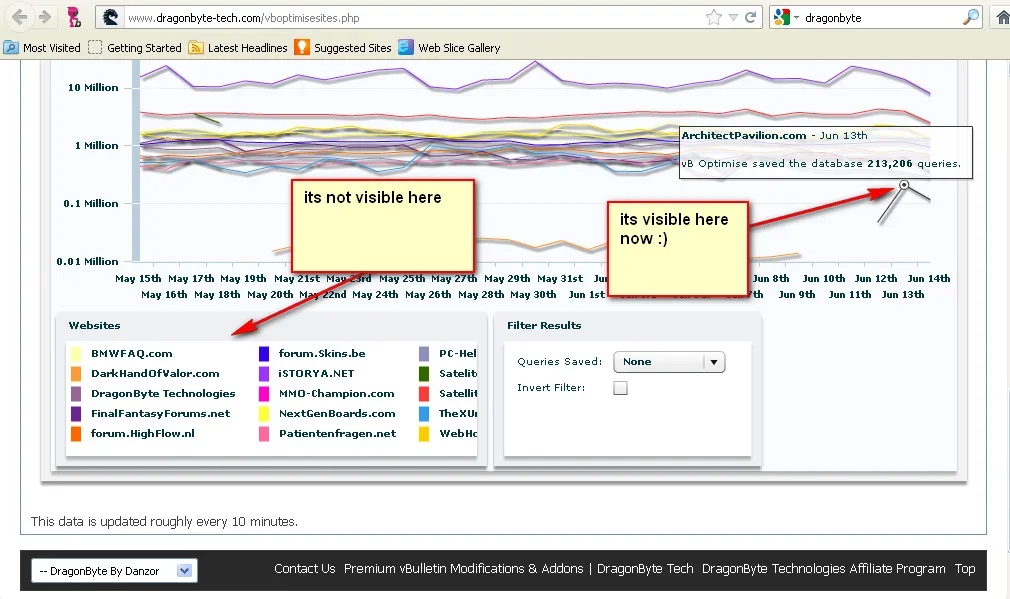
Task: Open the DragonByte By Danzor style selector
Action: (114, 571)
